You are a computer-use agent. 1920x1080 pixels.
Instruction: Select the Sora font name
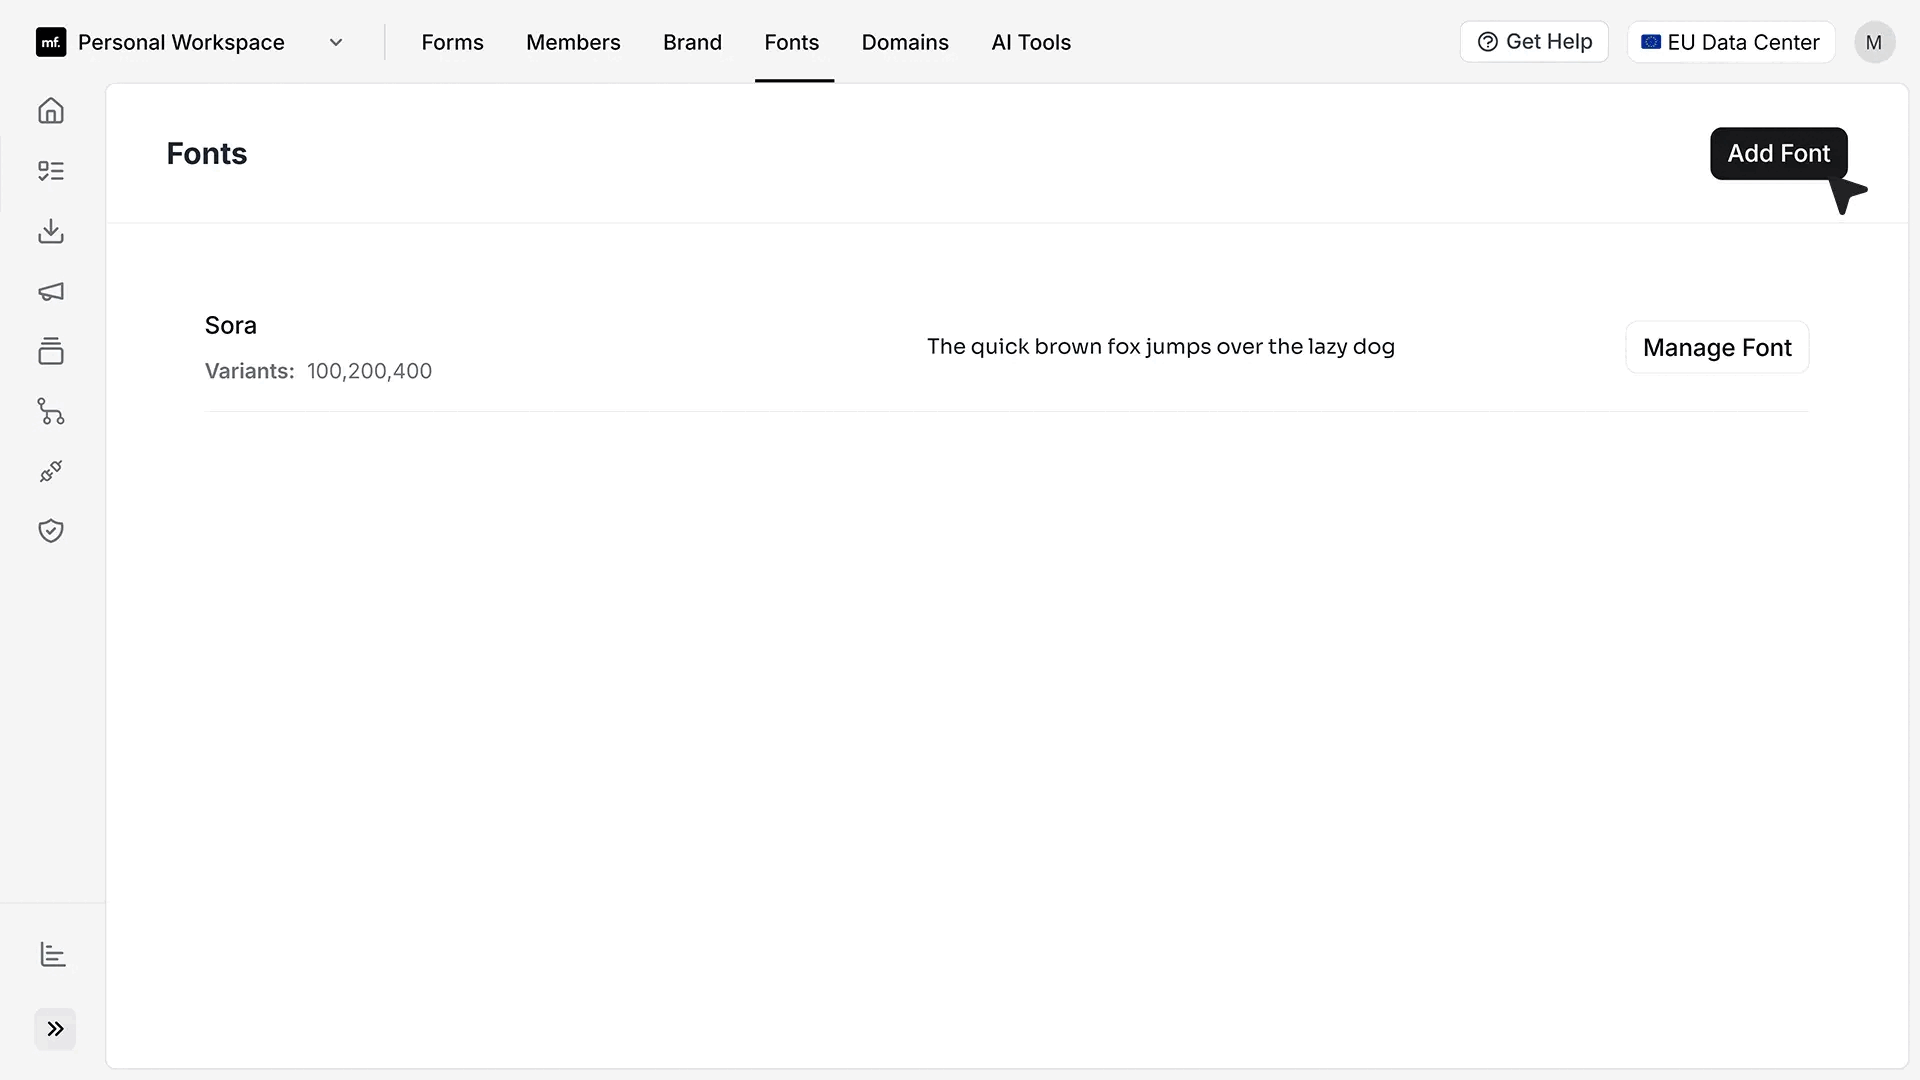231,325
